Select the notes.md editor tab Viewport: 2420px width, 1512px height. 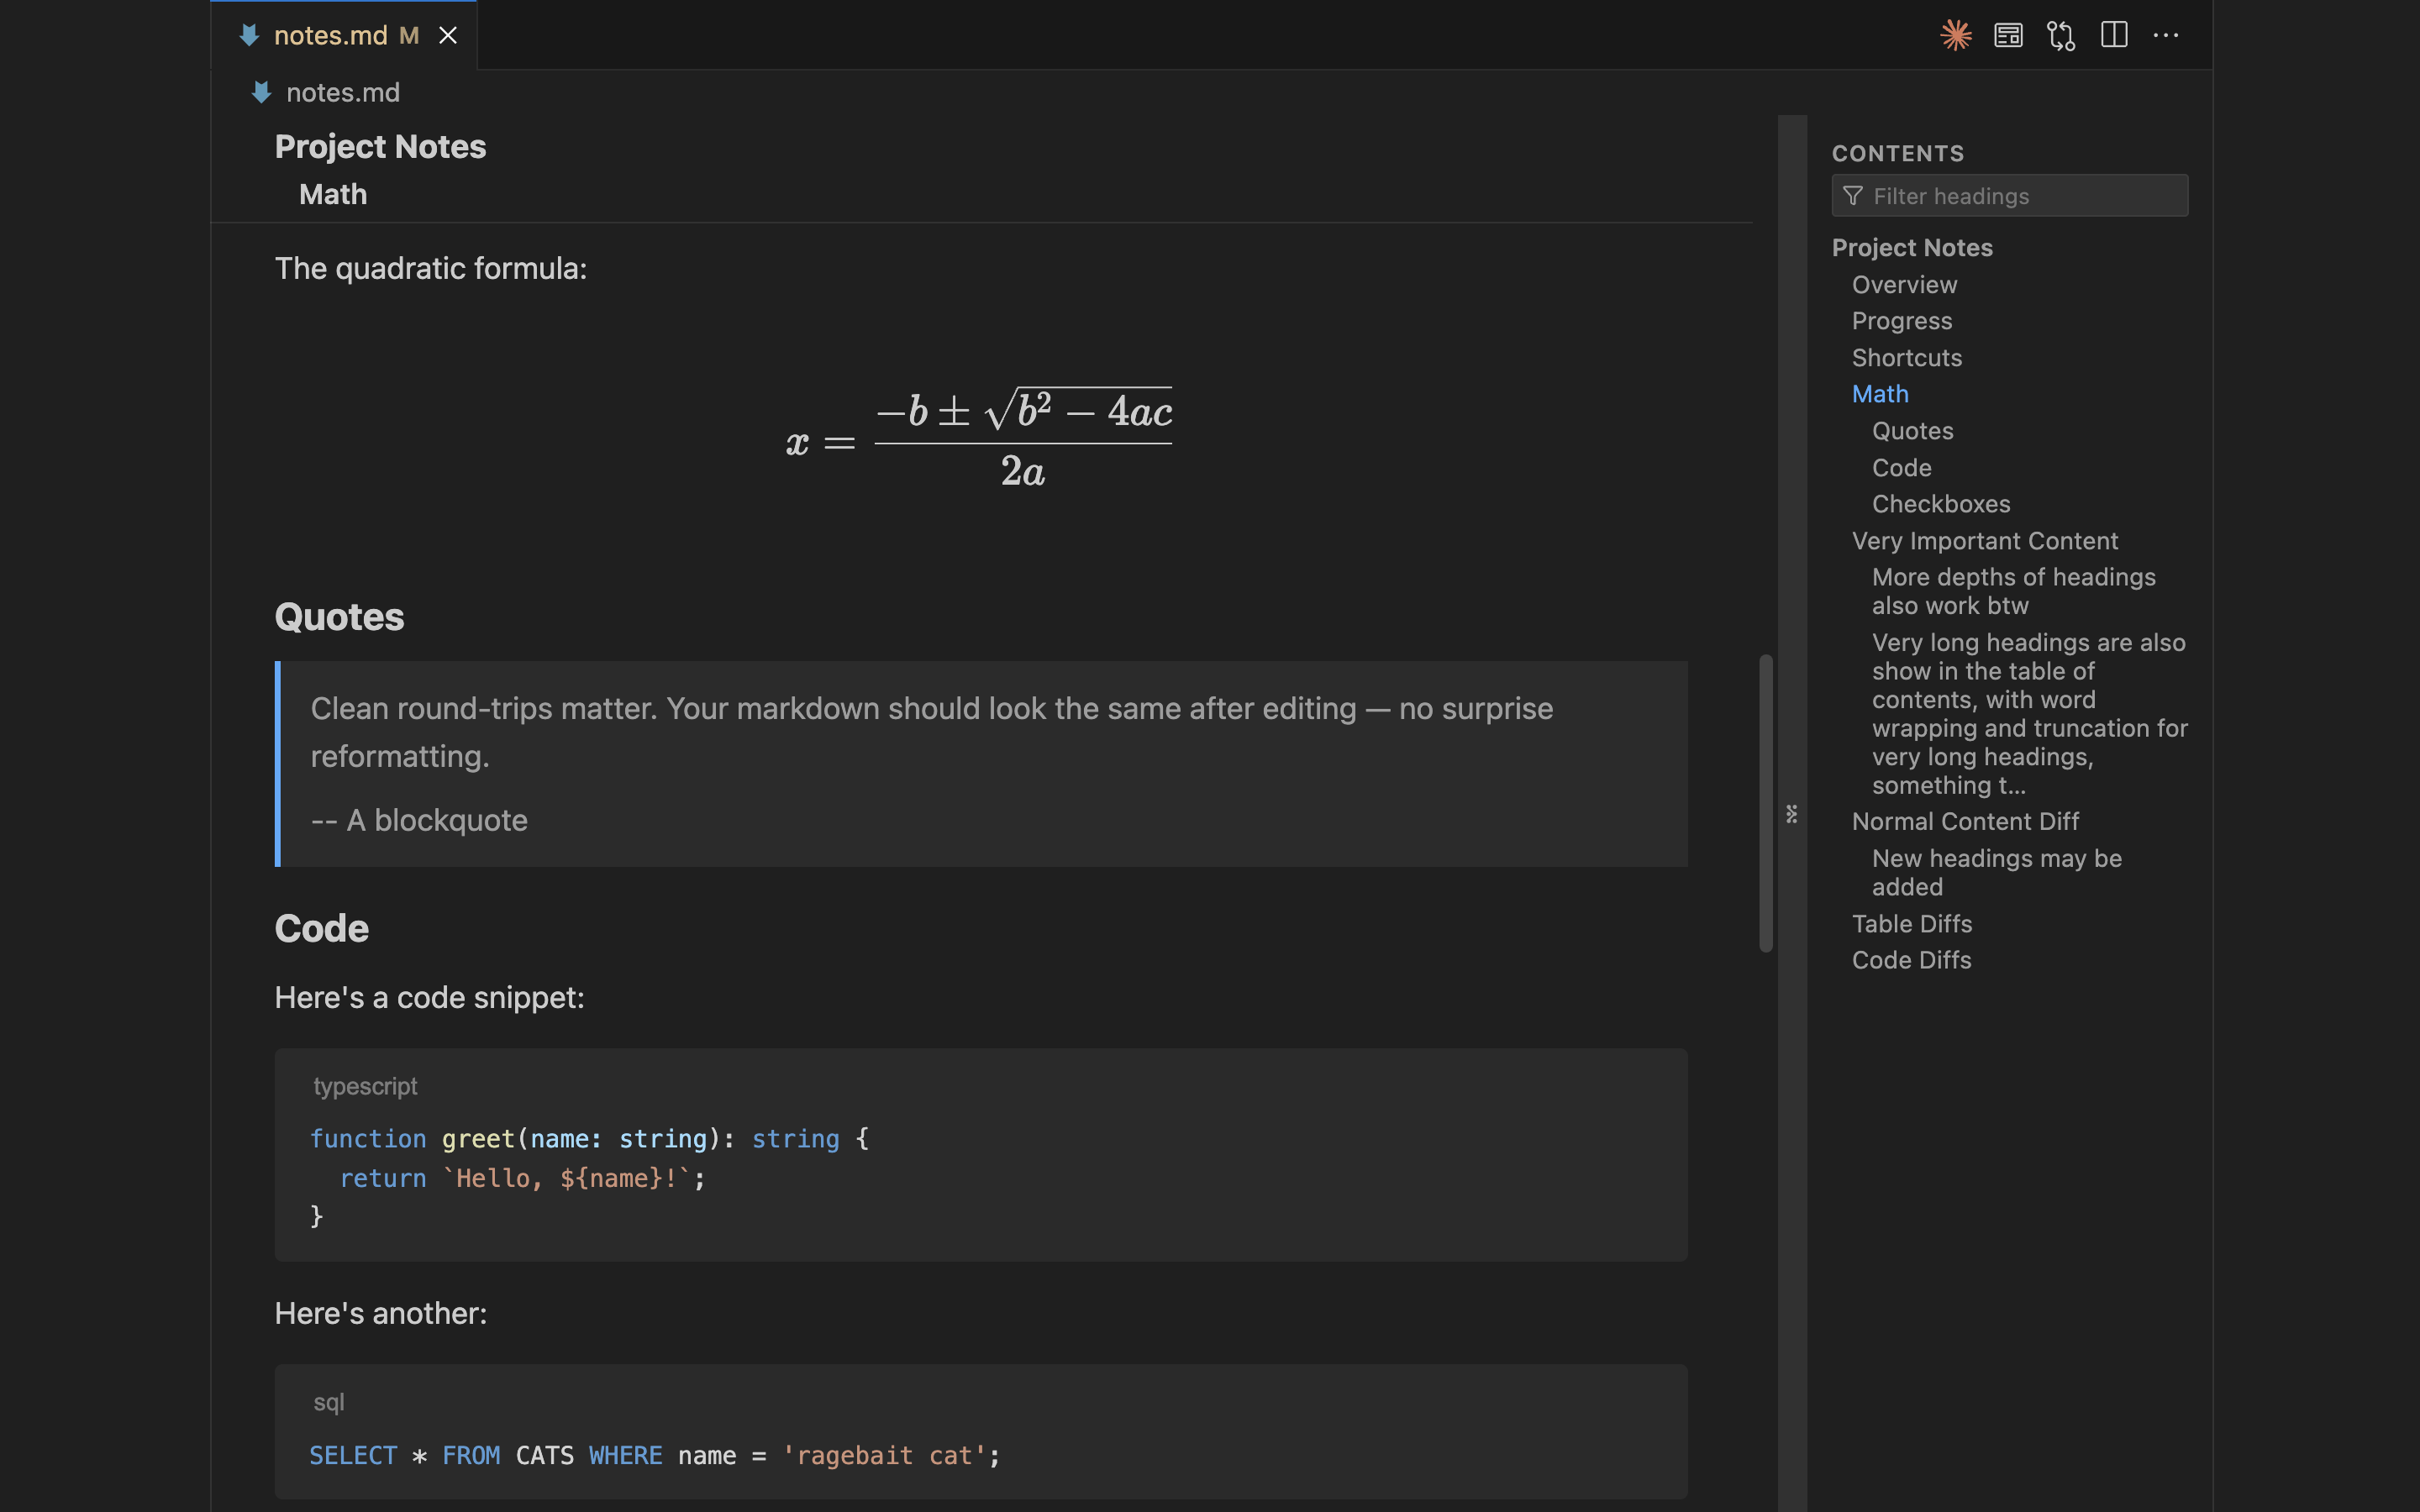point(330,36)
